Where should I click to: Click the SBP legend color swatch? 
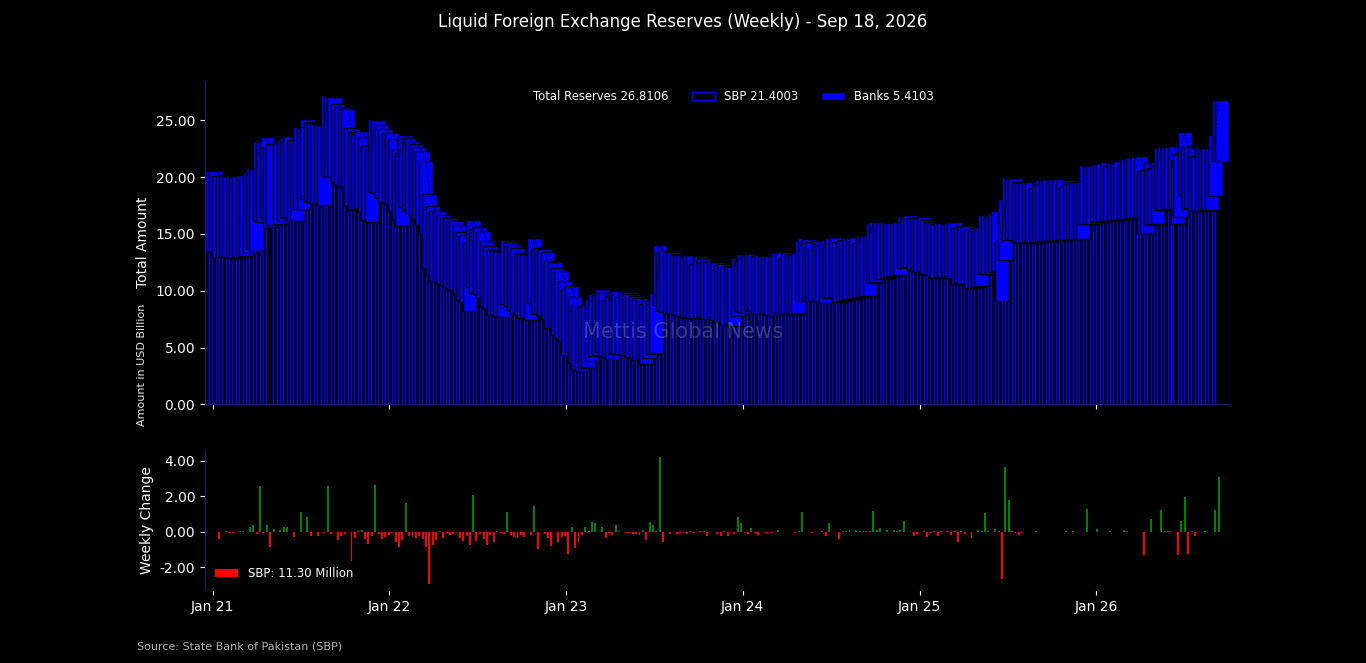[704, 97]
